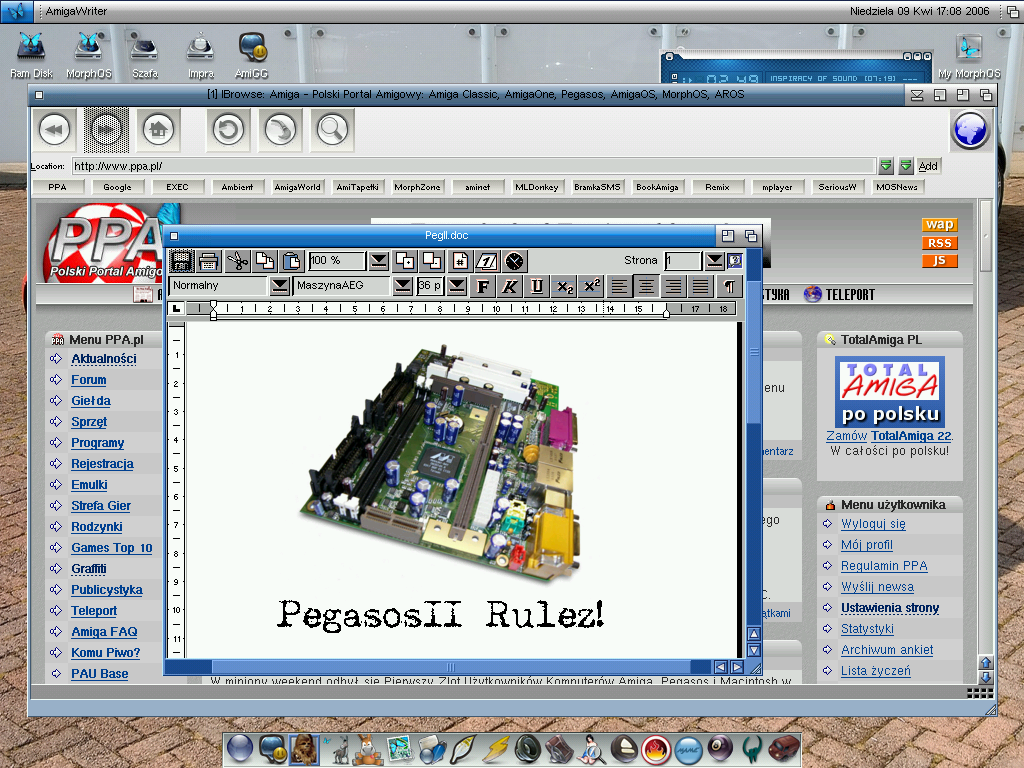Screen dimensions: 1024x768
Task: Click the Mój profil link
Action: coord(867,545)
